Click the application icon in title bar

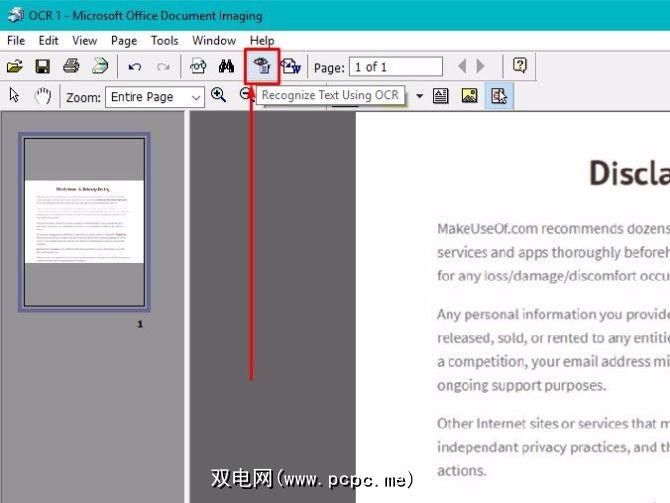coord(15,15)
